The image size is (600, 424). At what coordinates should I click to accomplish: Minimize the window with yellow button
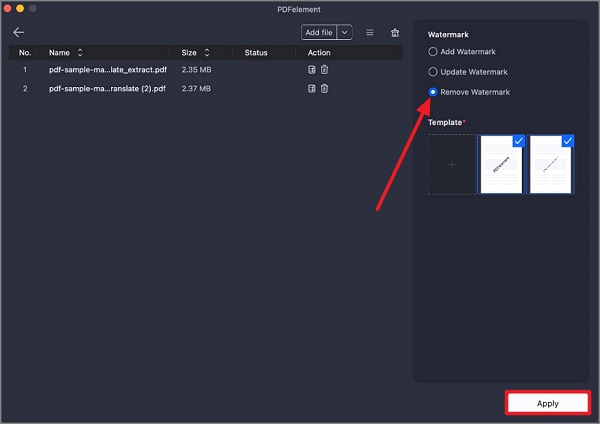click(x=20, y=8)
